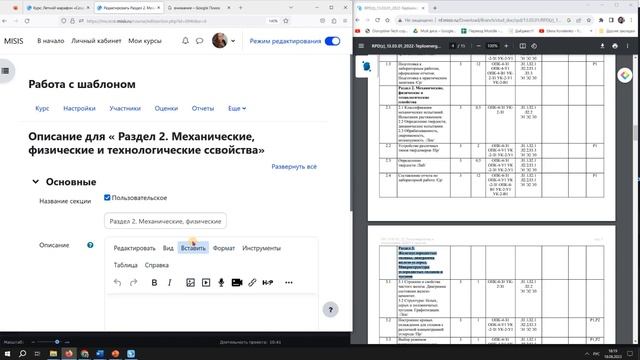
Task: Show more editor toolbar options
Action: pyautogui.click(x=289, y=282)
